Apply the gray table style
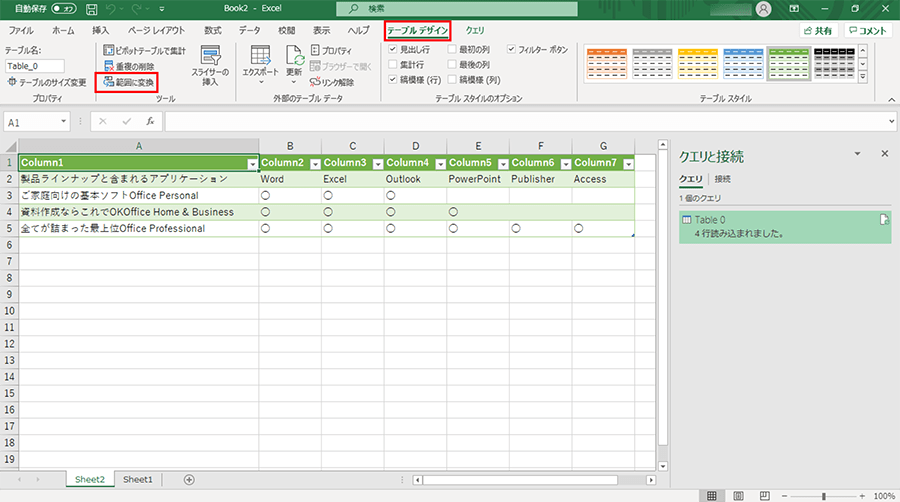This screenshot has height=502, width=900. [652, 64]
